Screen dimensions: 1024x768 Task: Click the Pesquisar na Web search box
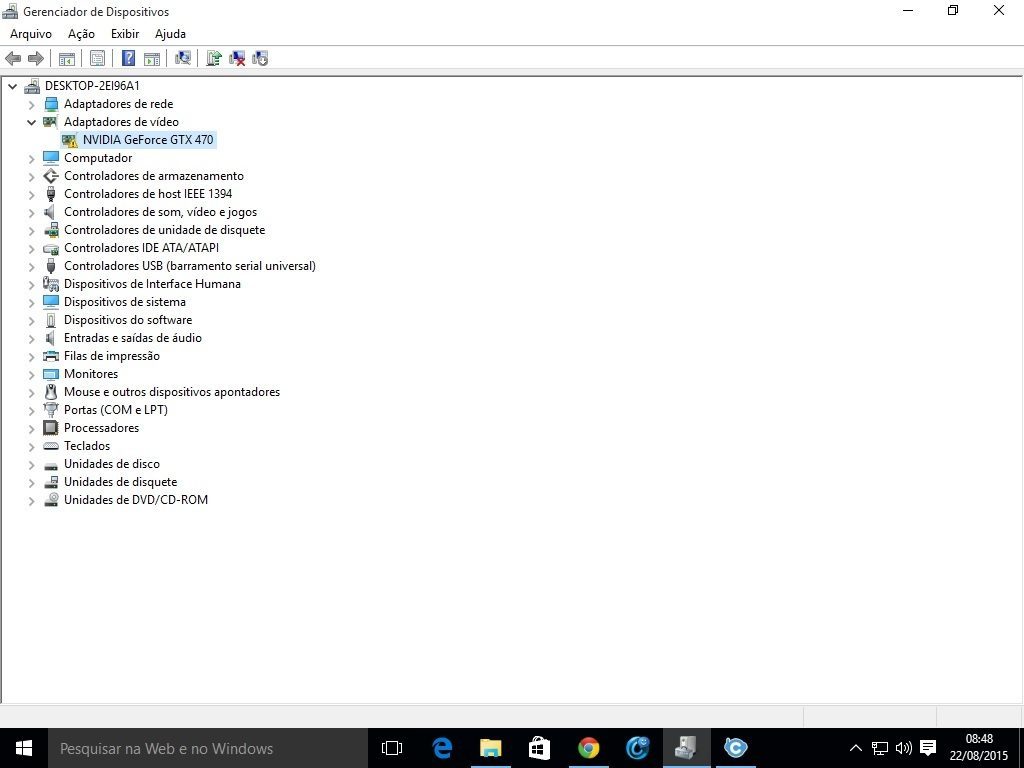click(x=208, y=748)
